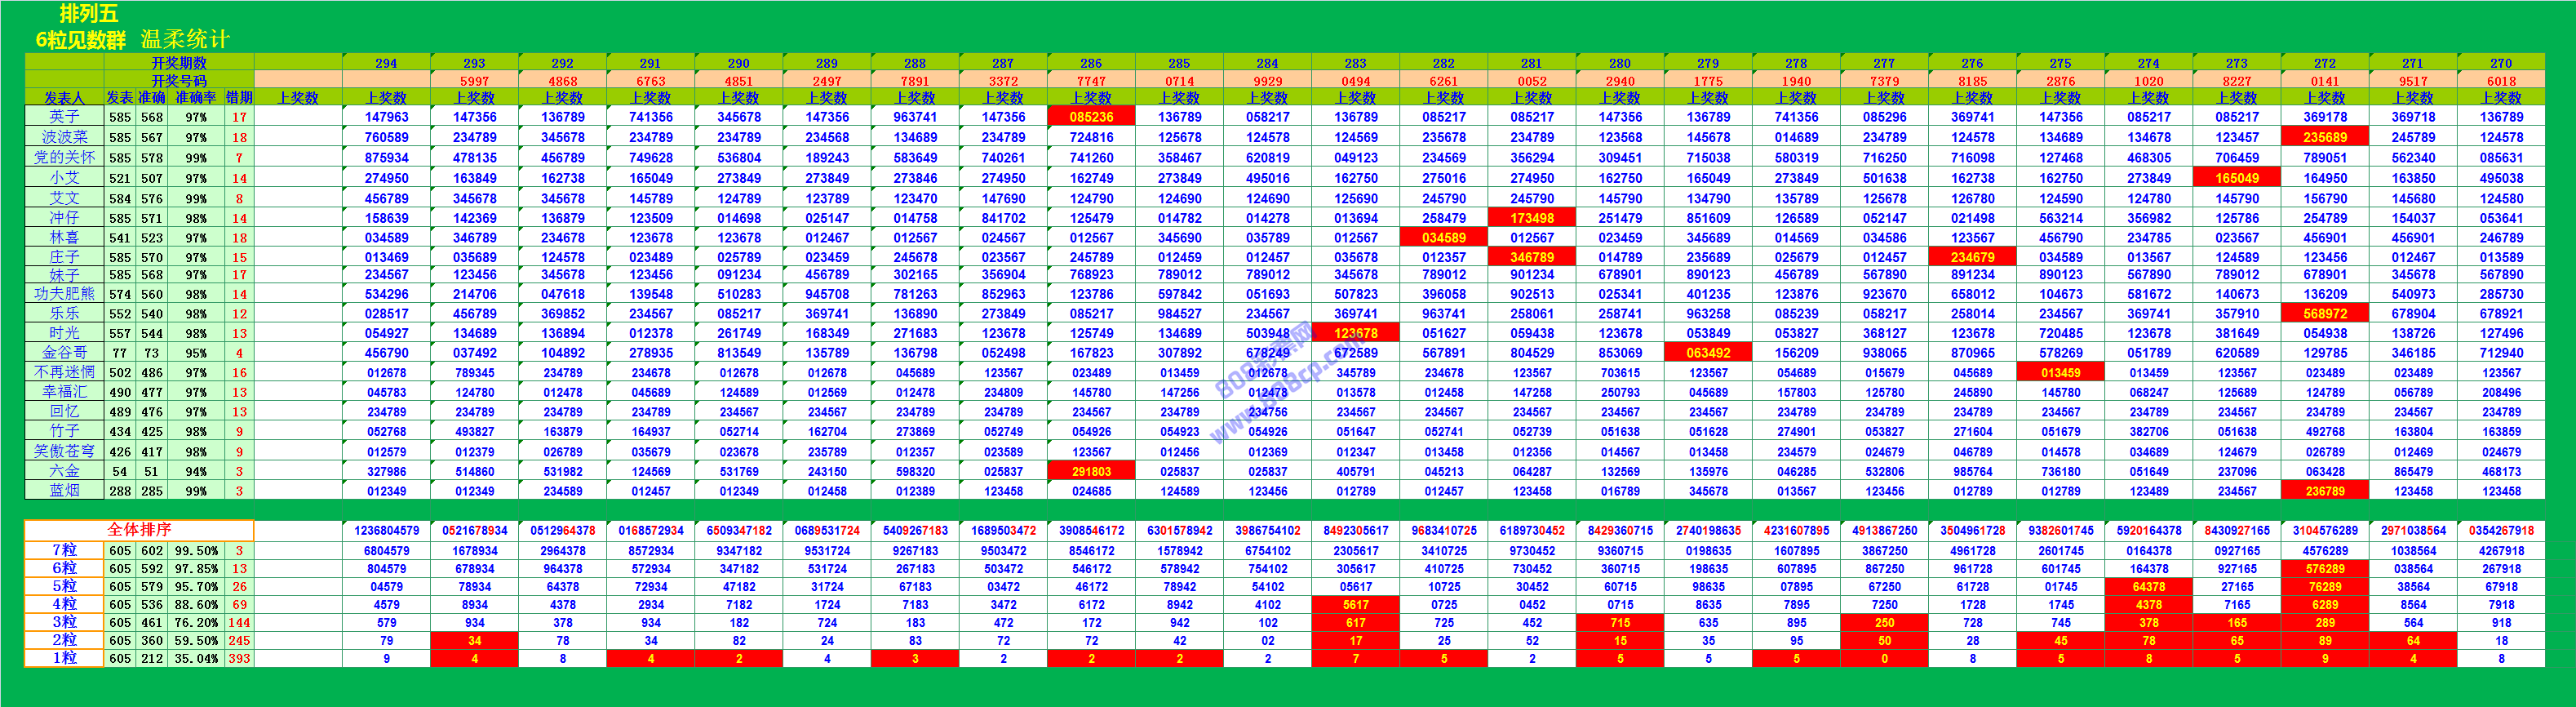Viewport: 2576px width, 707px height.
Task: Click the red highlighted cell 085236
Action: (1091, 117)
